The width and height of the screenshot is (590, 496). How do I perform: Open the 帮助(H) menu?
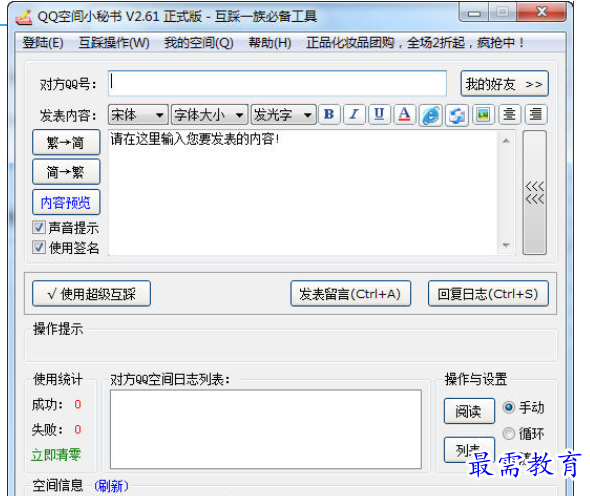pos(270,43)
